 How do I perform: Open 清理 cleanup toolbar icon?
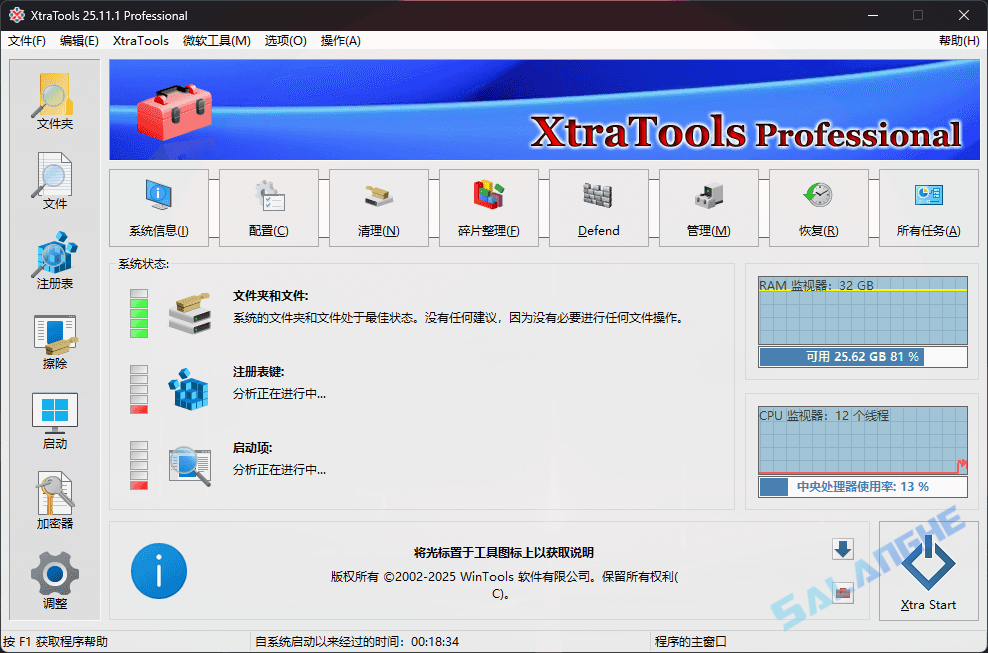[378, 207]
